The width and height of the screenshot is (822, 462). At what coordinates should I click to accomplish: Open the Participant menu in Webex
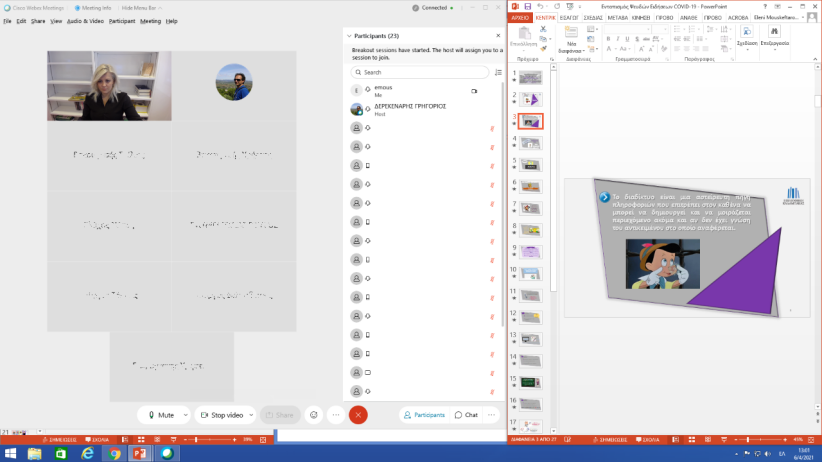coord(122,21)
